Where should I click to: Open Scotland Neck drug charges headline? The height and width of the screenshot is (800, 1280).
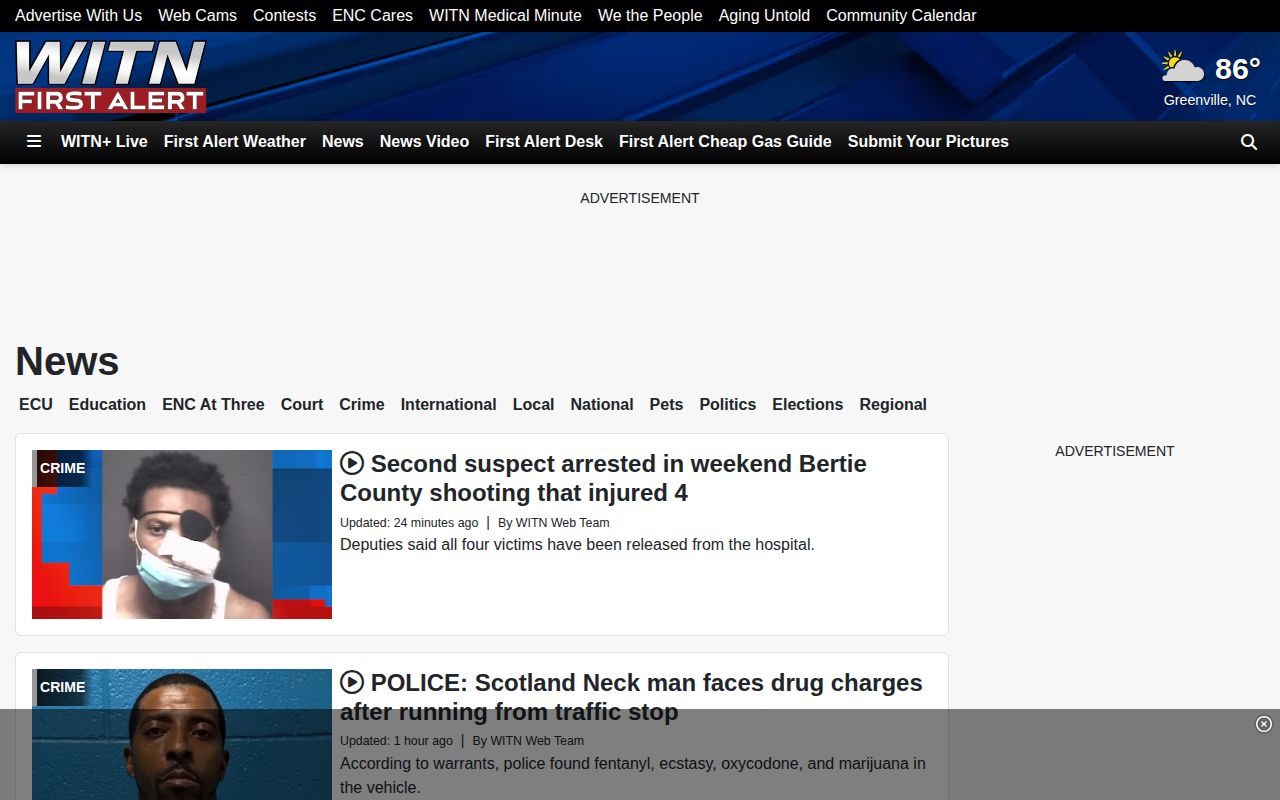pos(632,697)
